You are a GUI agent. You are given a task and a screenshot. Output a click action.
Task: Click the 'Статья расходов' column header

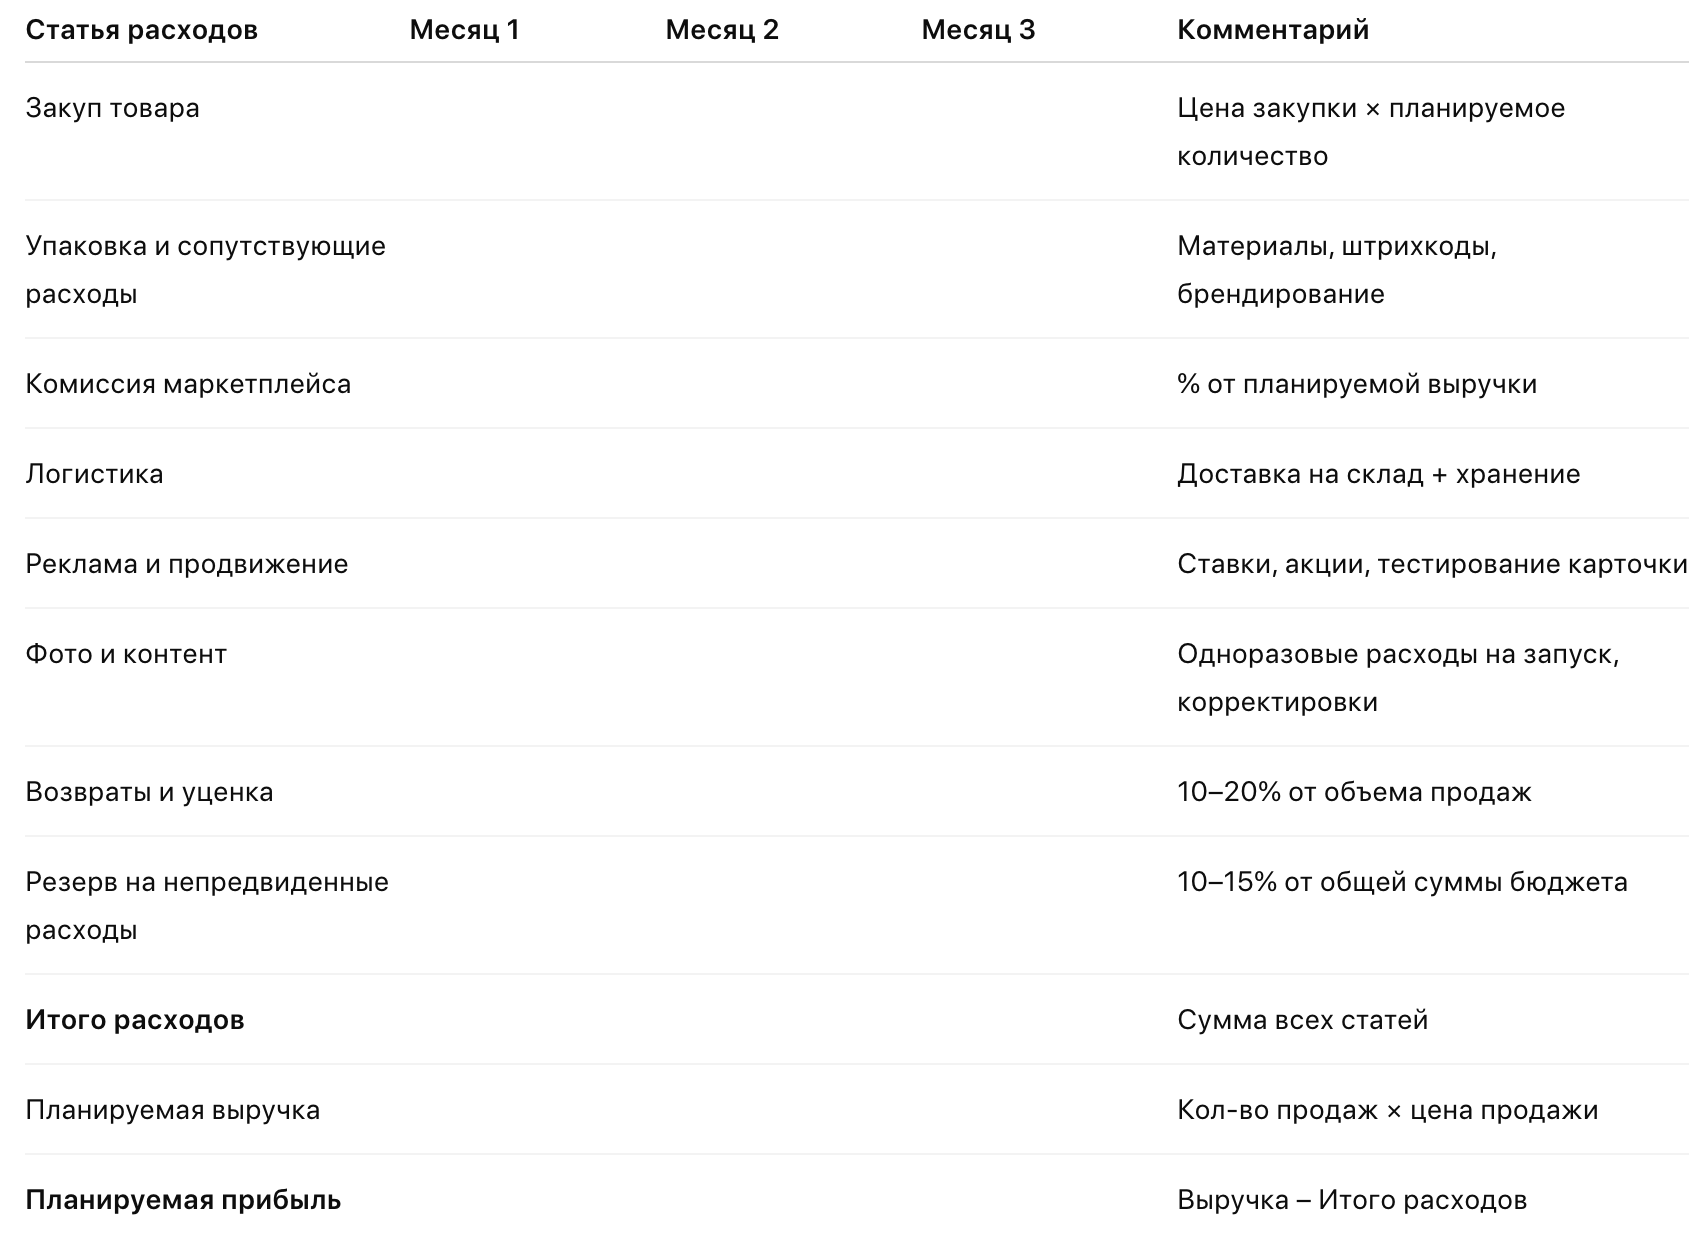tap(141, 30)
